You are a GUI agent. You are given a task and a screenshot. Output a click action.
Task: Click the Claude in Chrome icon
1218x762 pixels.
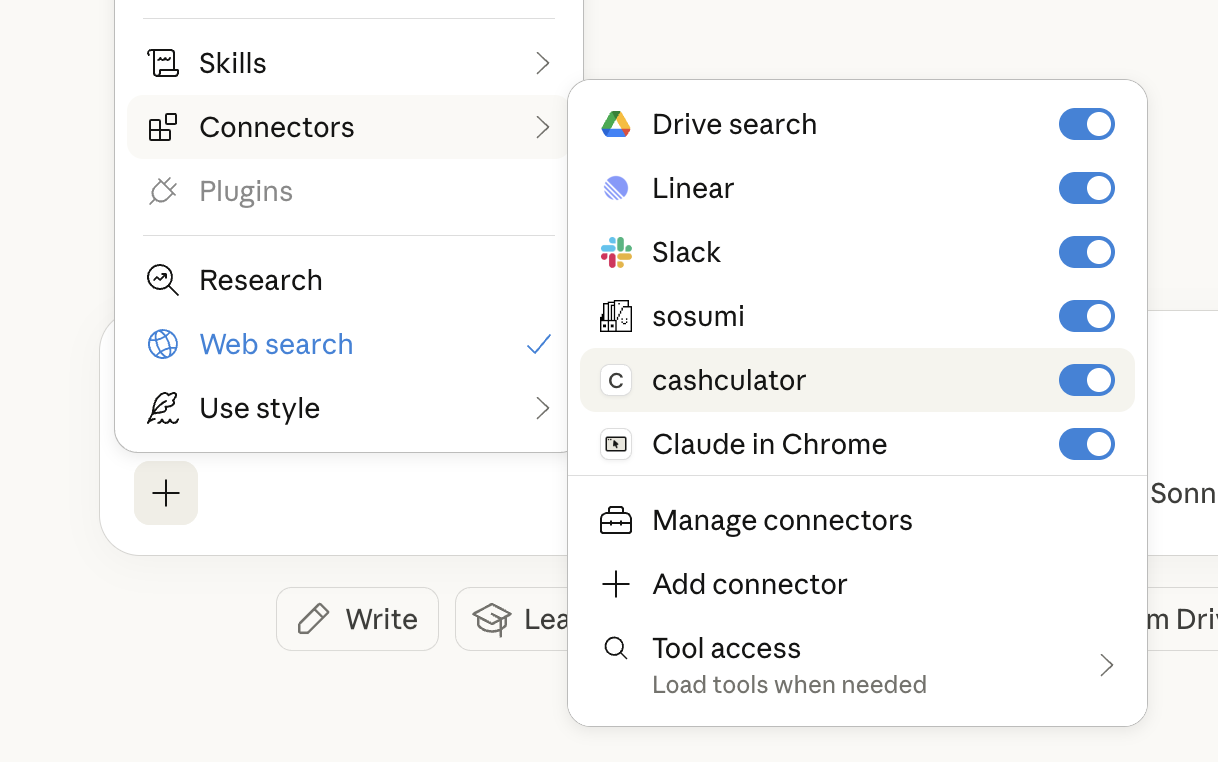coord(616,444)
